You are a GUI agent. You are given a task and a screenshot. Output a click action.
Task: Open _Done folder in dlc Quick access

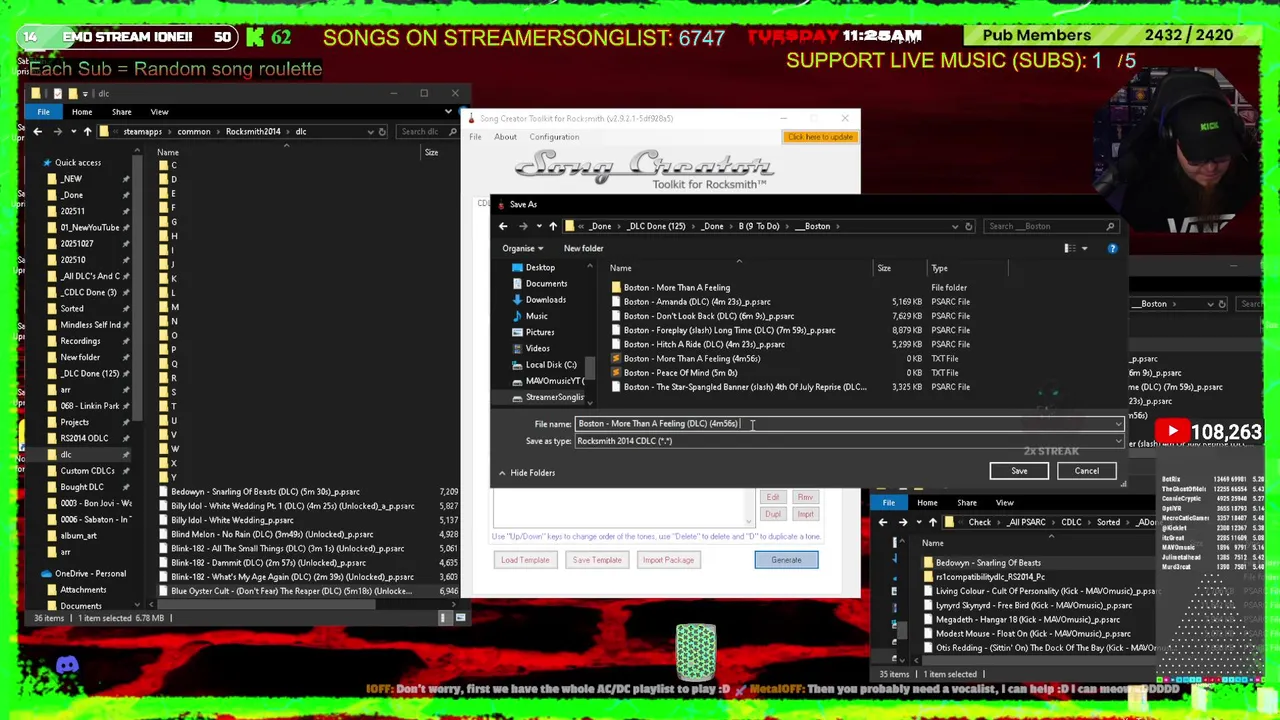coord(72,195)
